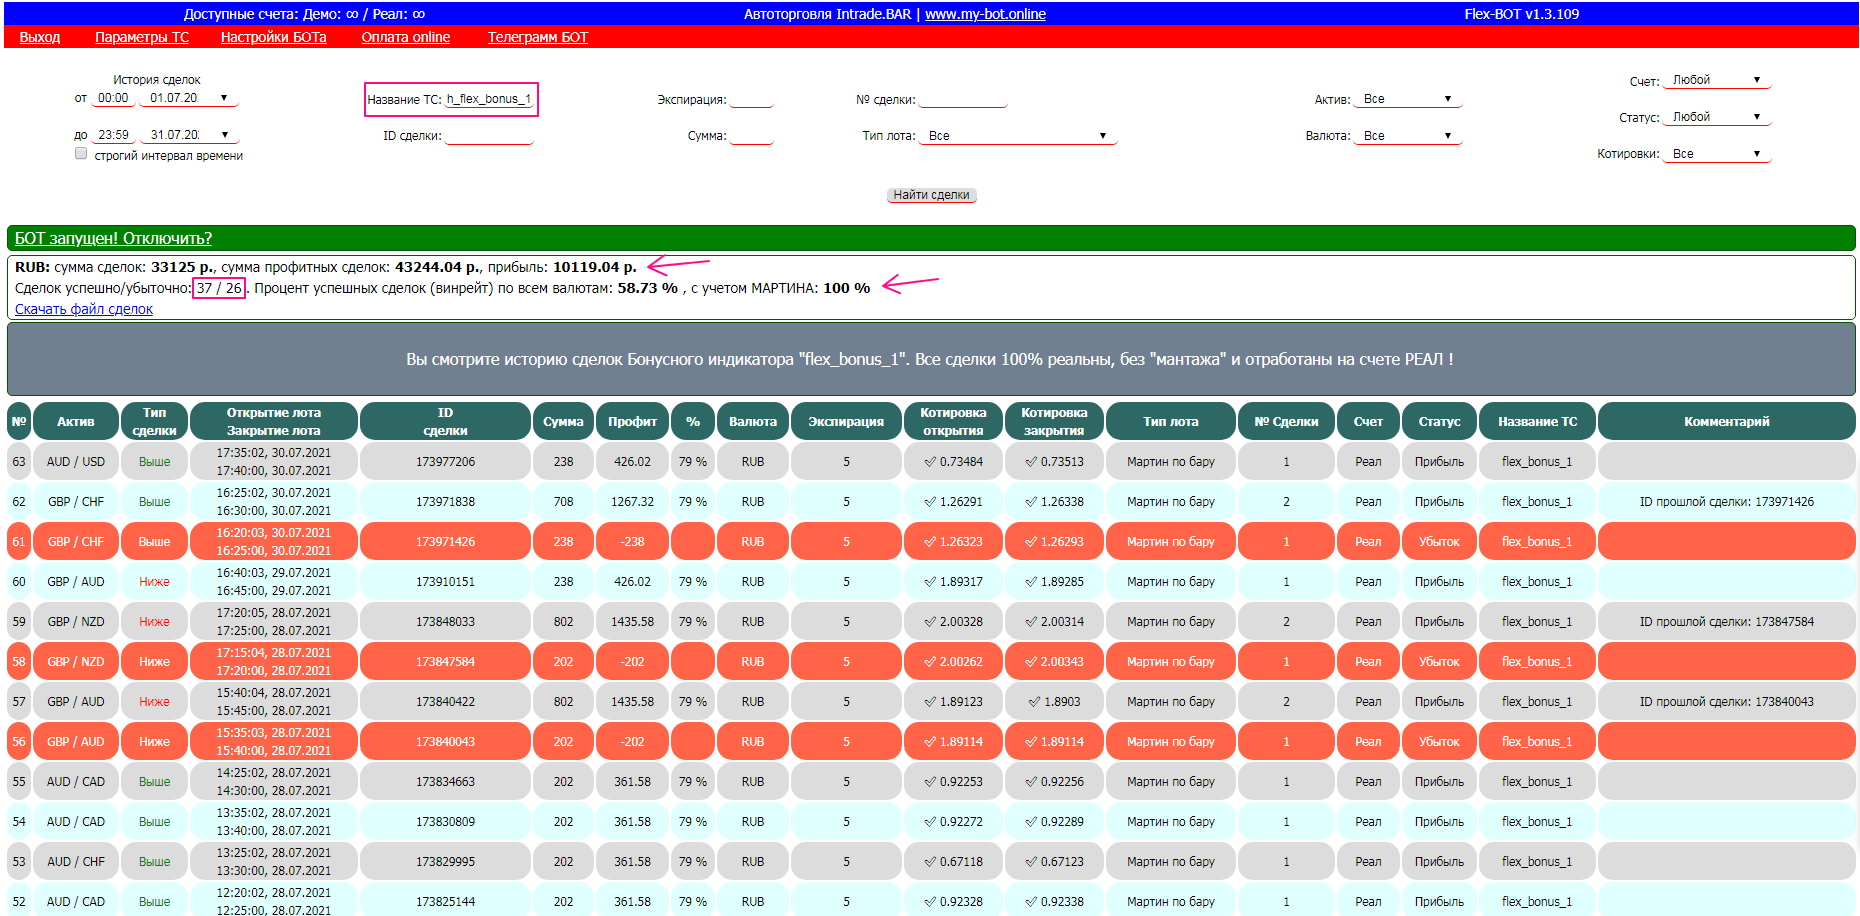Focus the № сделки input field
This screenshot has height=916, width=1860.
(x=963, y=99)
